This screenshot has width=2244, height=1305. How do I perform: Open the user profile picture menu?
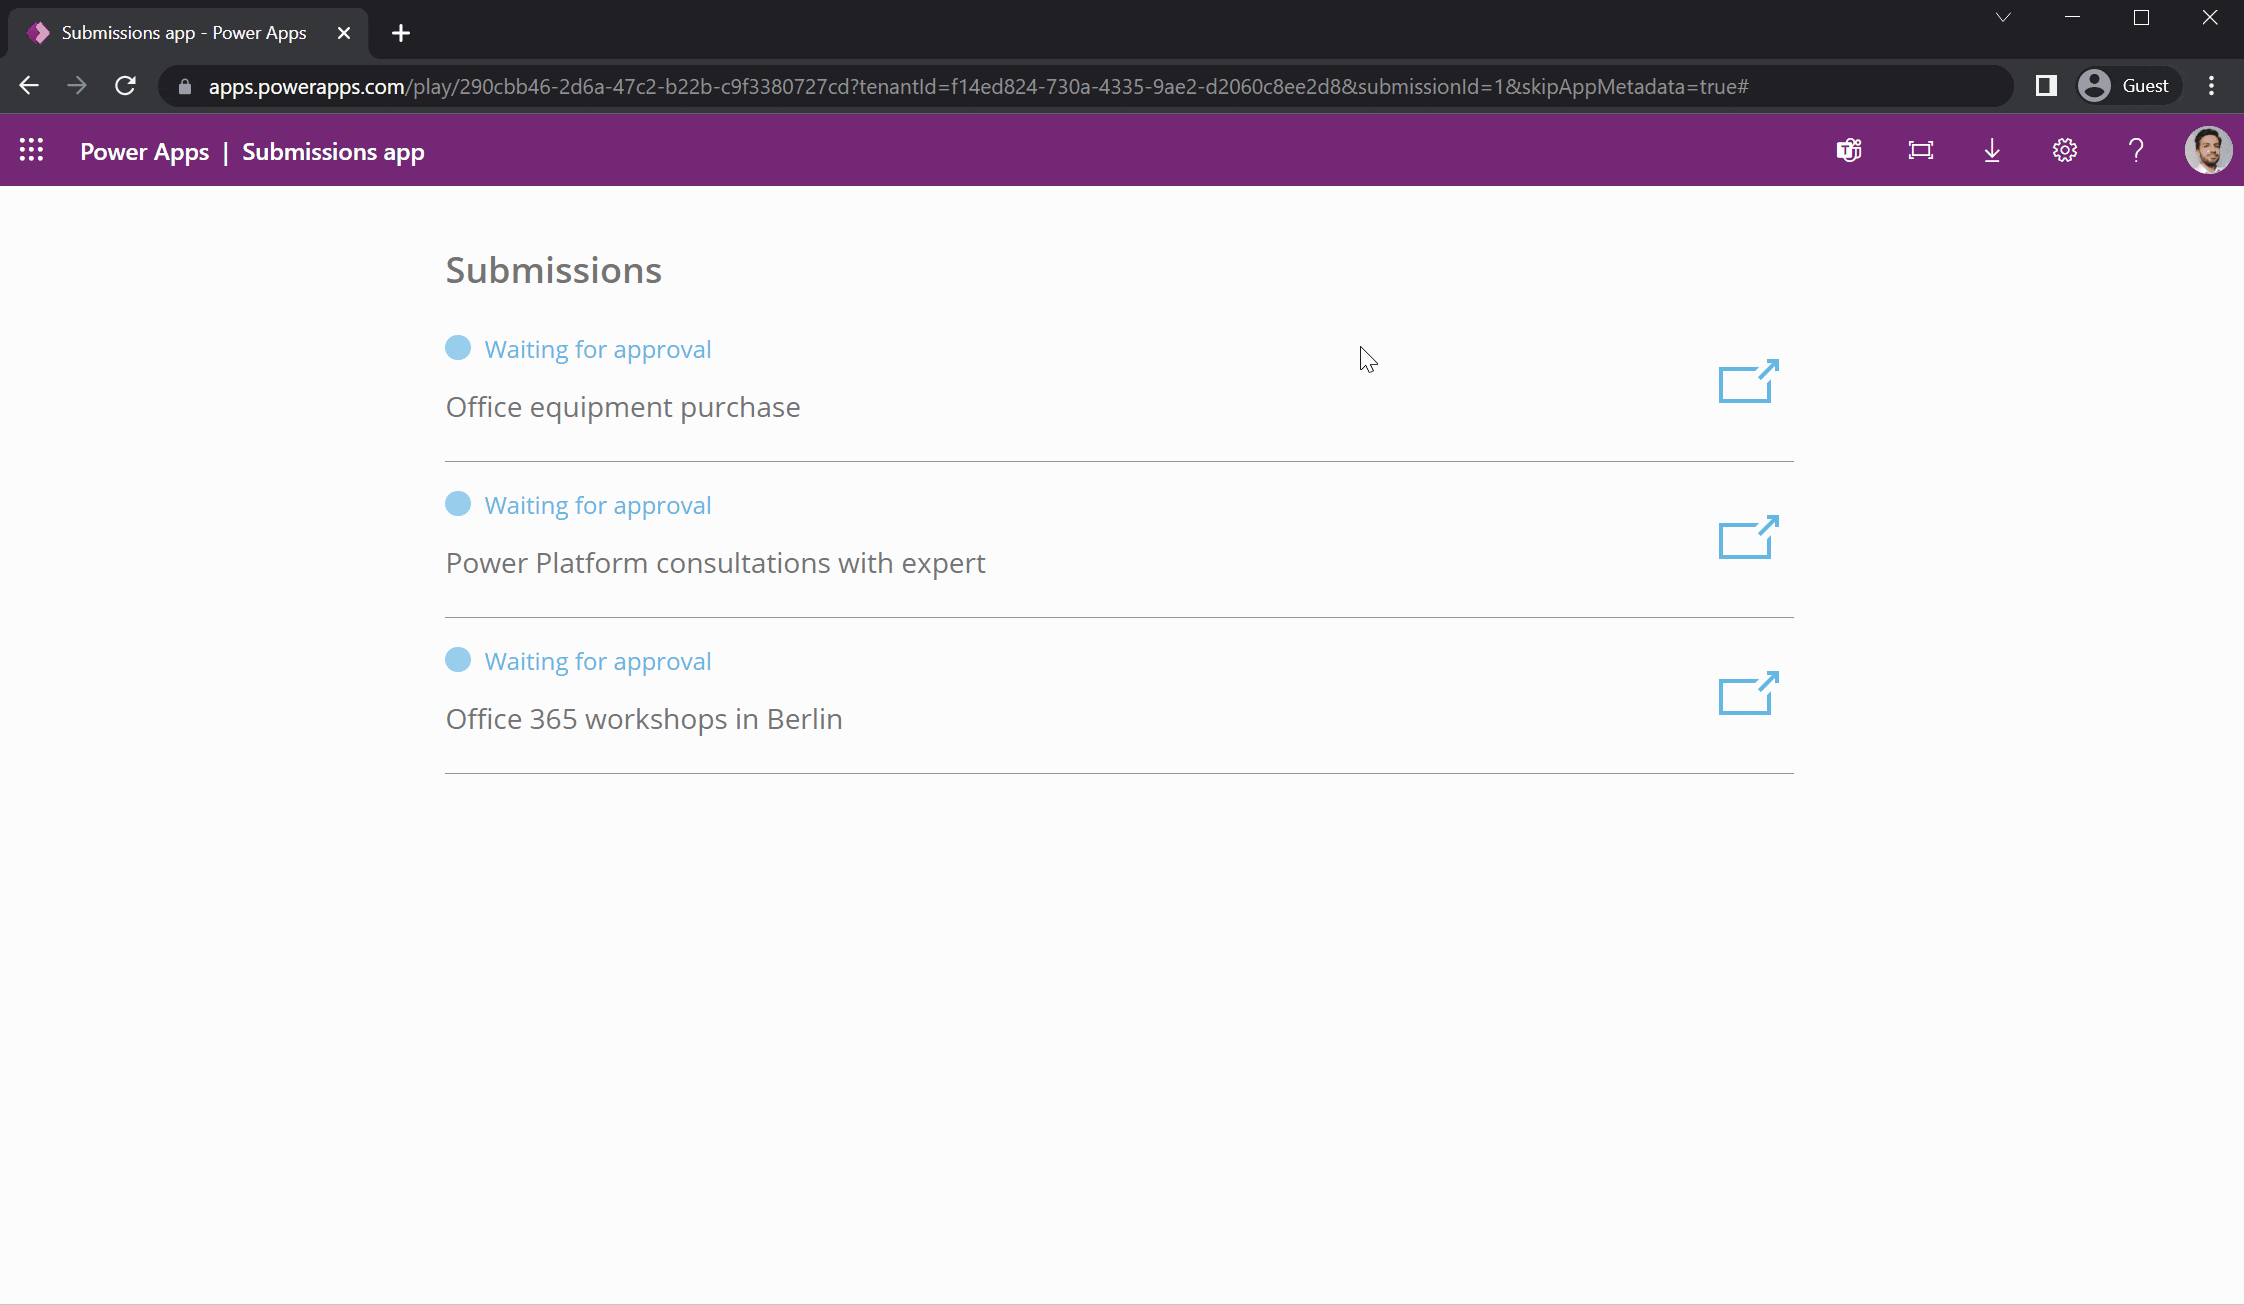coord(2208,151)
